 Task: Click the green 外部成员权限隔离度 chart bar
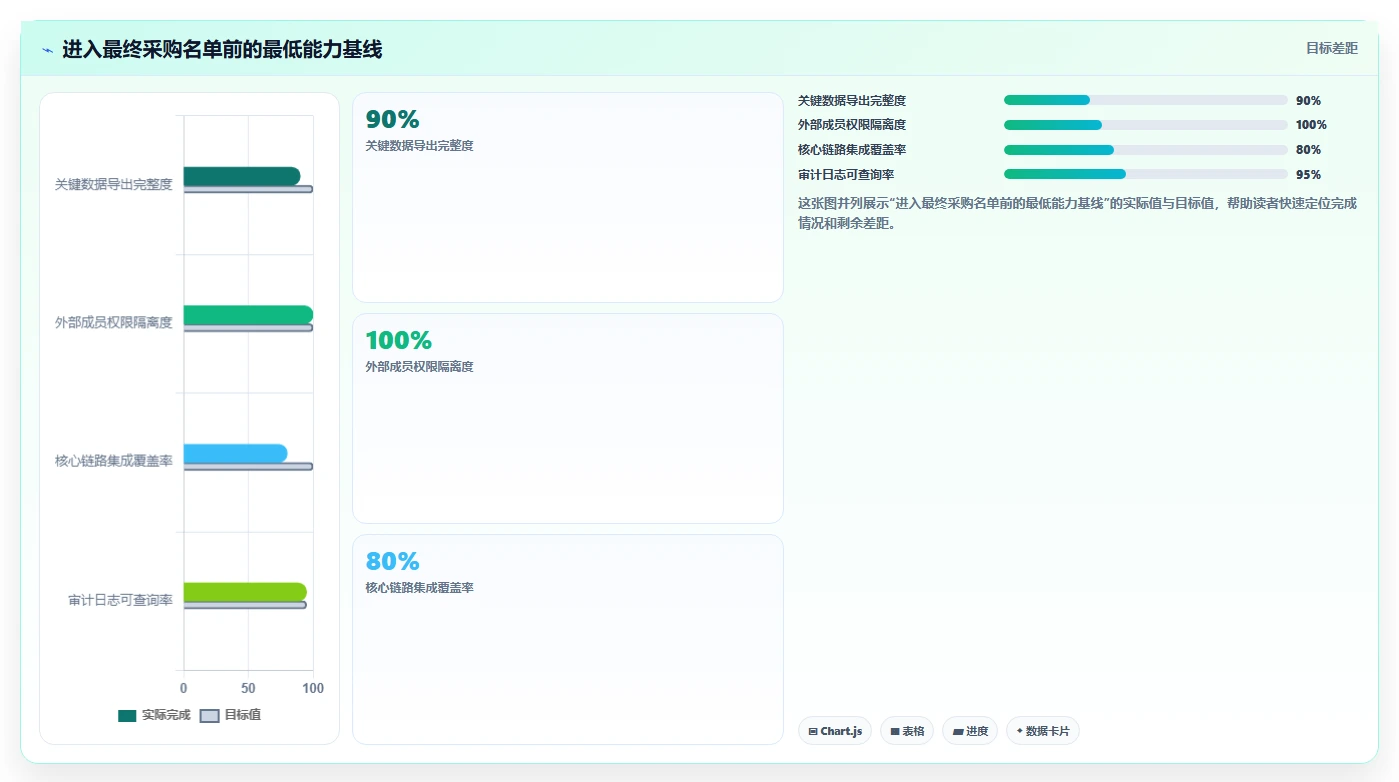coord(248,315)
